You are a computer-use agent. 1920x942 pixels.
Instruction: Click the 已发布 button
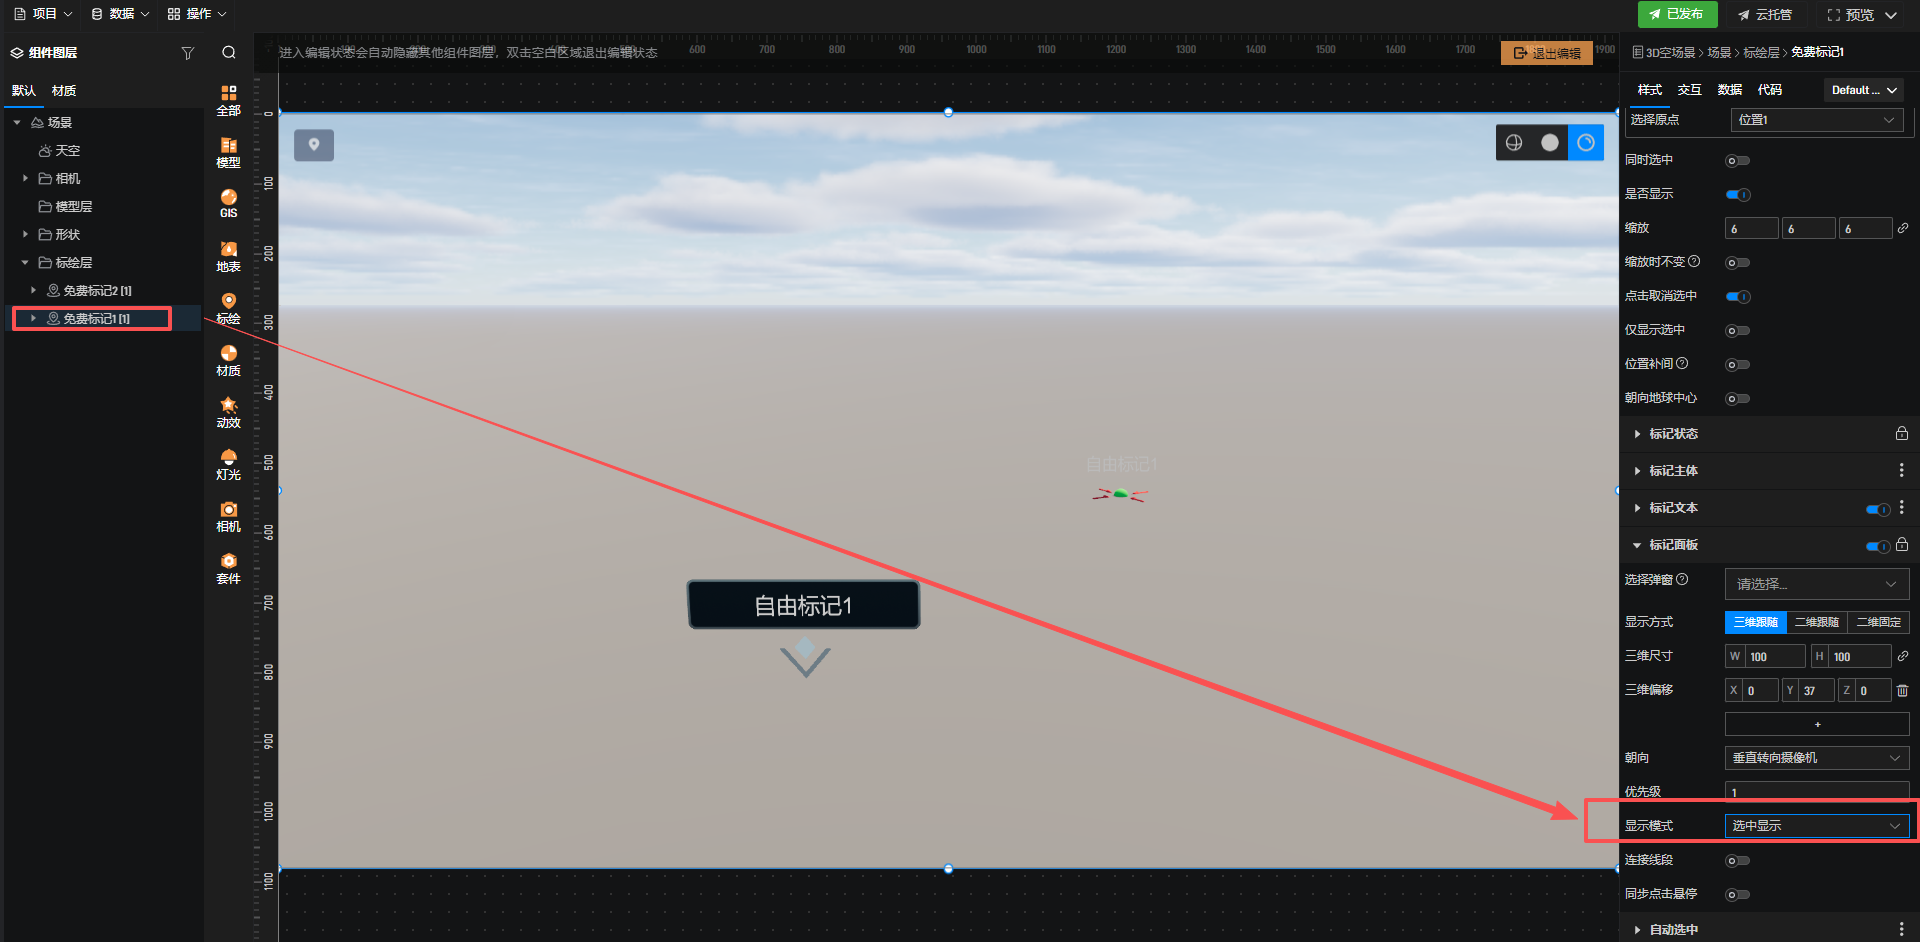pos(1677,14)
